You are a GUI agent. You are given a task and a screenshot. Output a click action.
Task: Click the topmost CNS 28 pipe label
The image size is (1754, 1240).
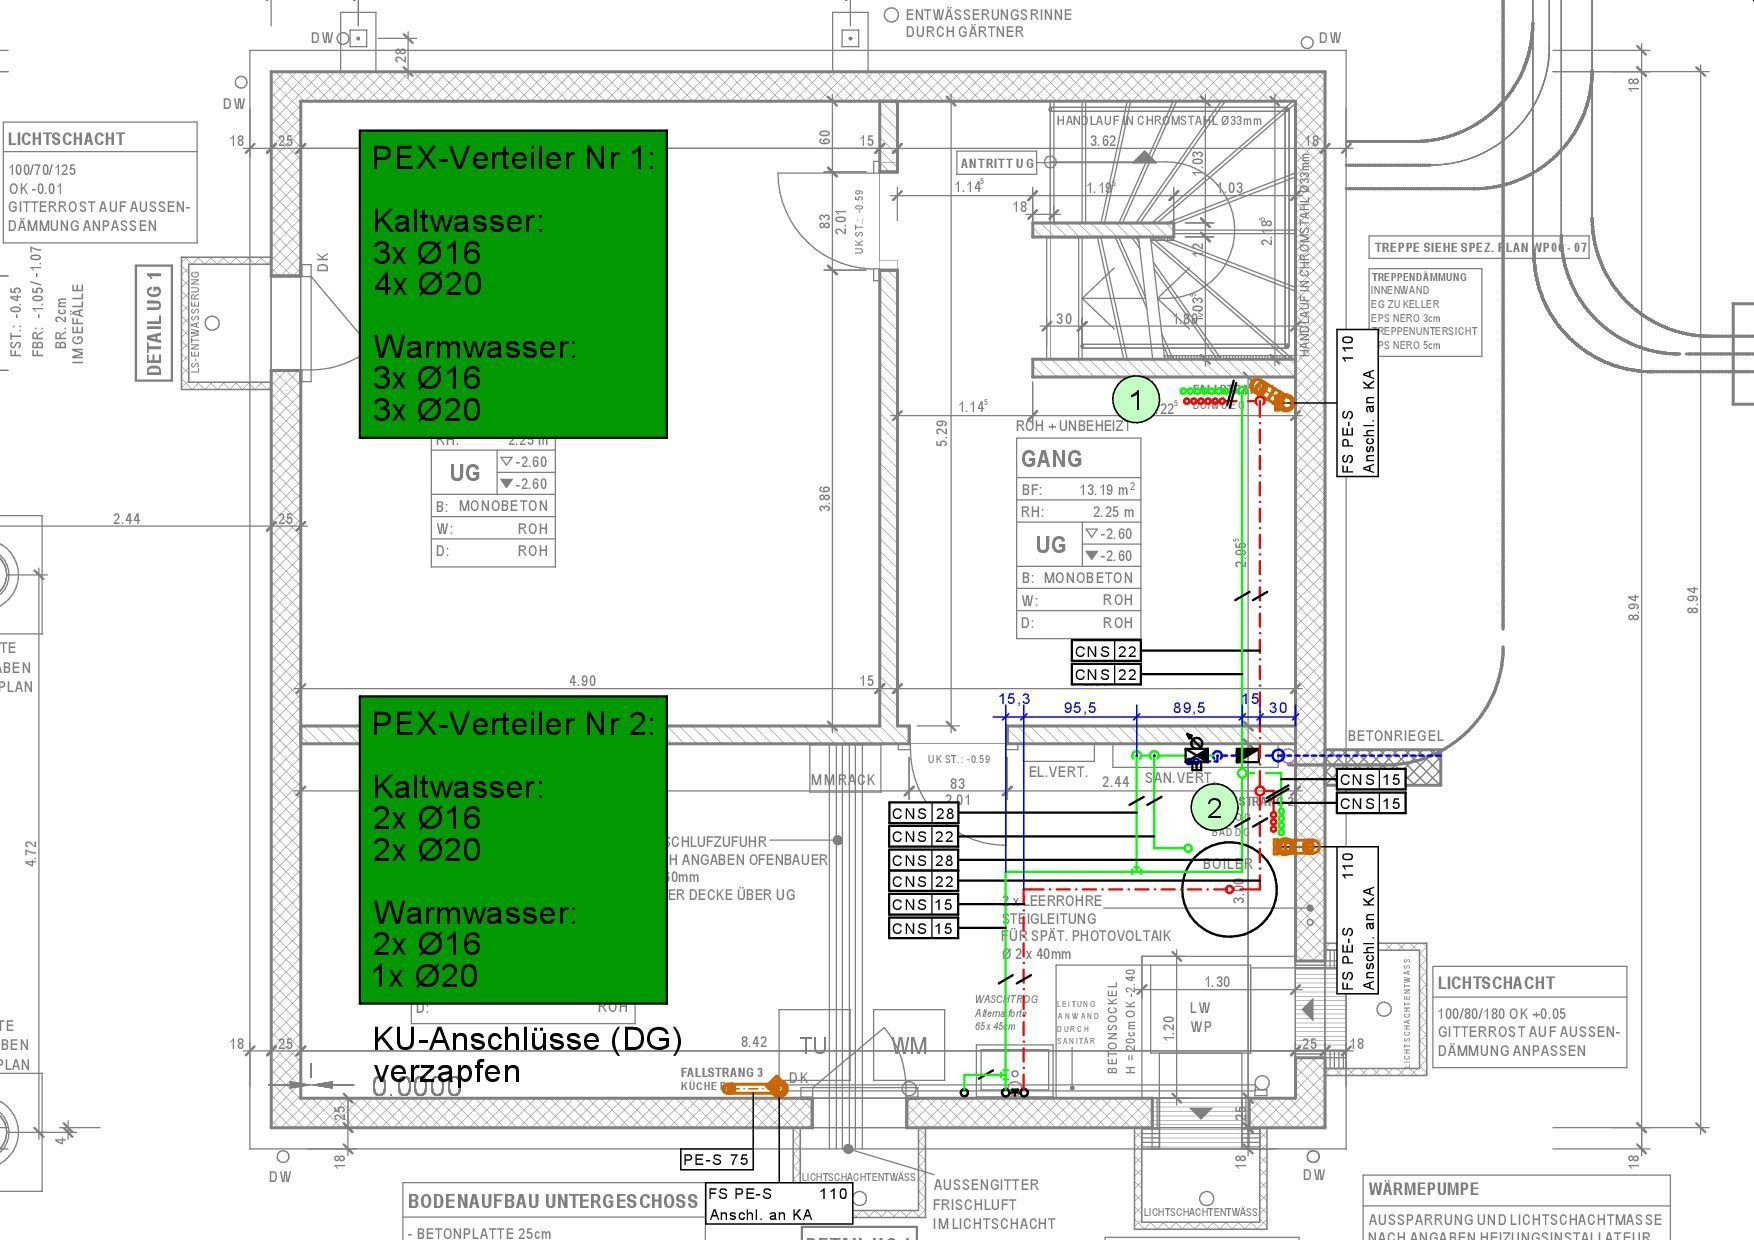coord(923,814)
